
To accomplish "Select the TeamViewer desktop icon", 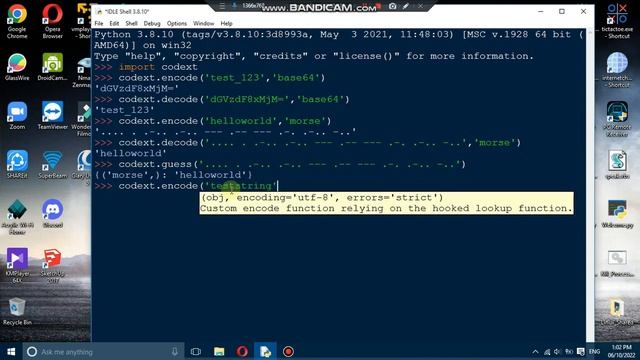I will (x=53, y=116).
